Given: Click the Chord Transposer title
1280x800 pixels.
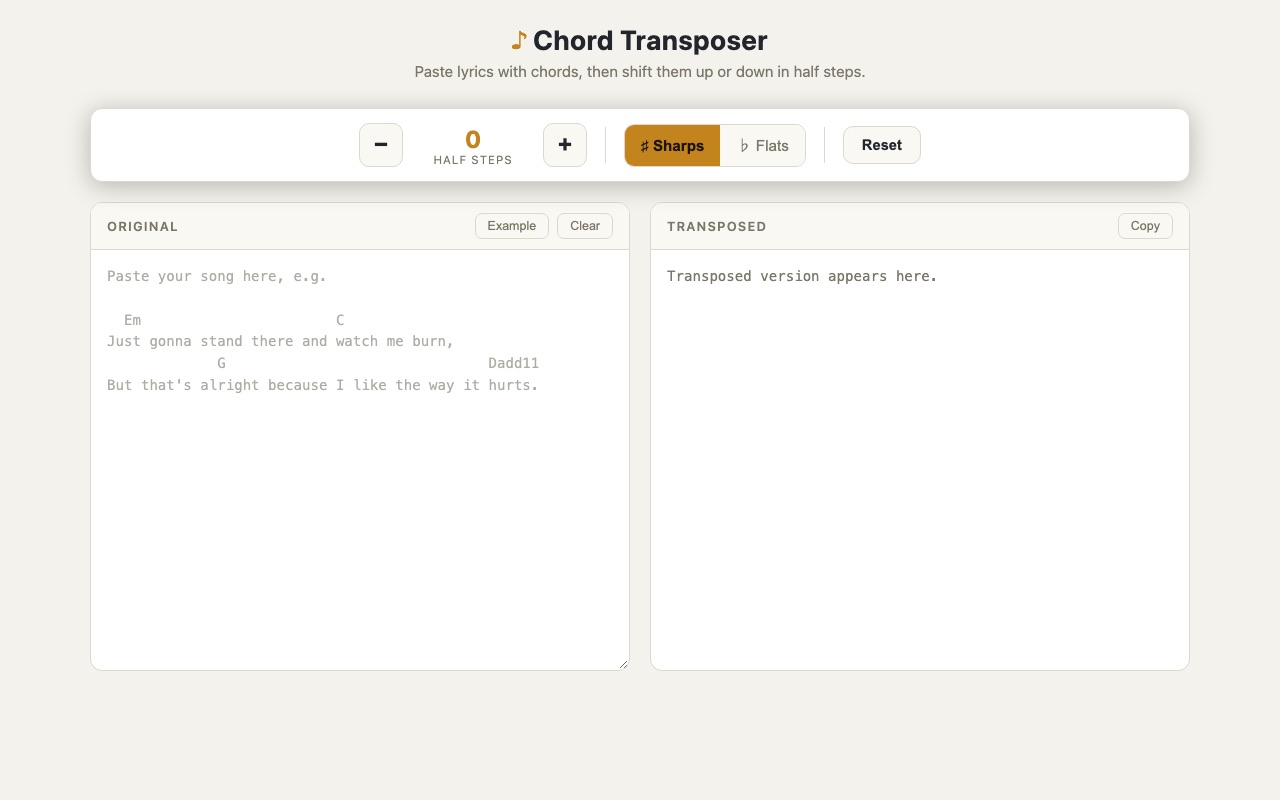Looking at the screenshot, I should tap(650, 41).
